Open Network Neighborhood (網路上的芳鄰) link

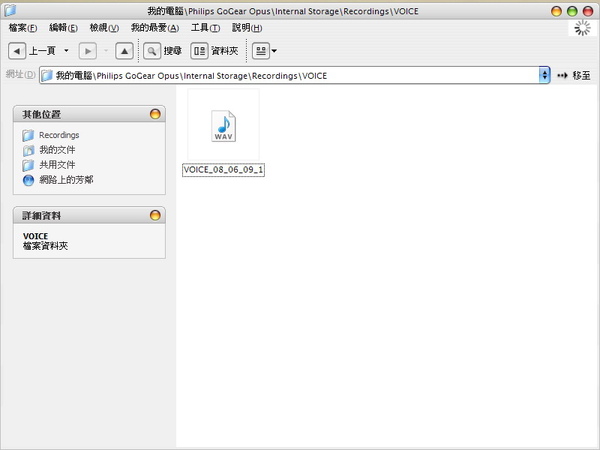click(x=66, y=180)
